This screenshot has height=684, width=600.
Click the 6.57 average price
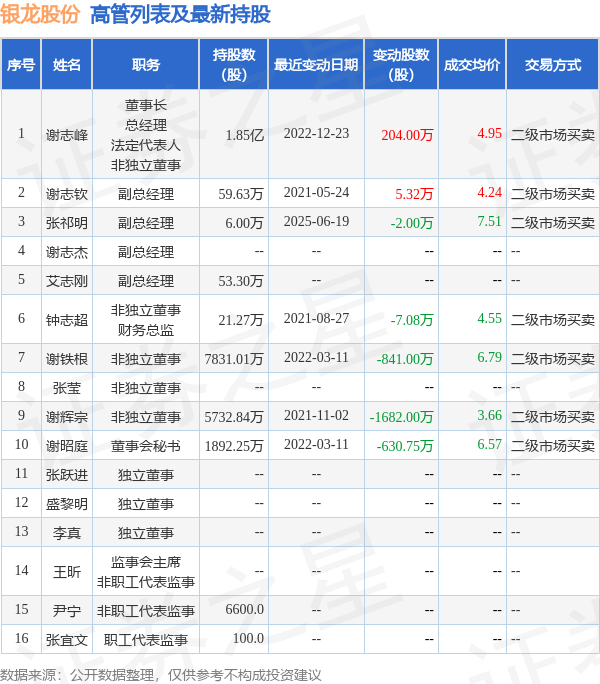click(x=490, y=445)
